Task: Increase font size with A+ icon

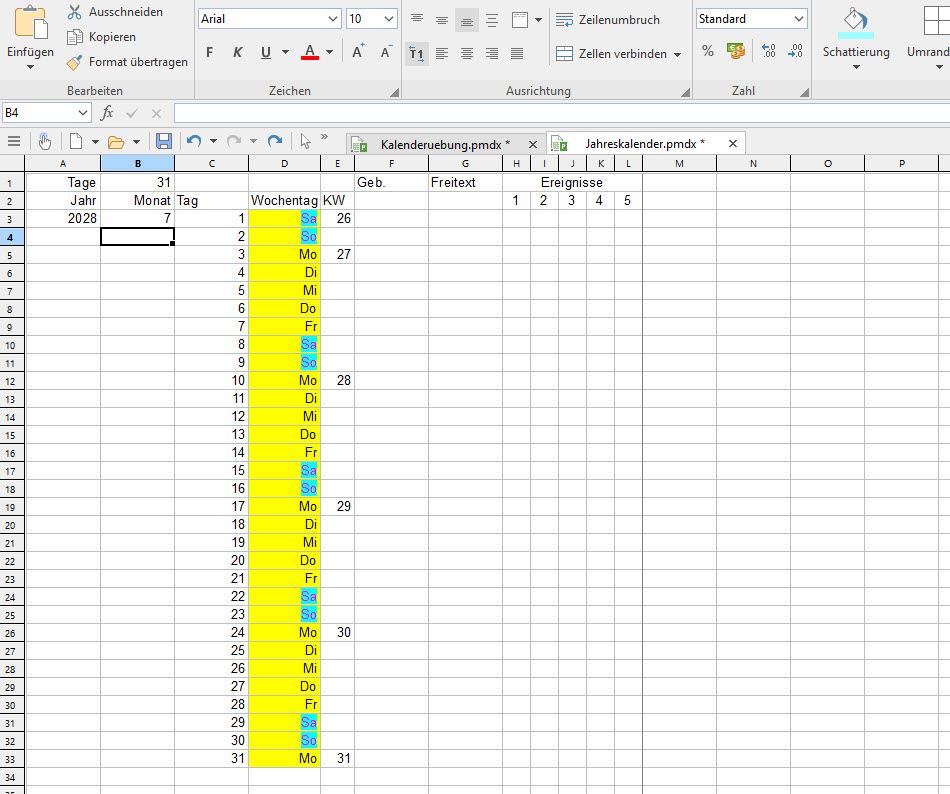Action: point(358,52)
